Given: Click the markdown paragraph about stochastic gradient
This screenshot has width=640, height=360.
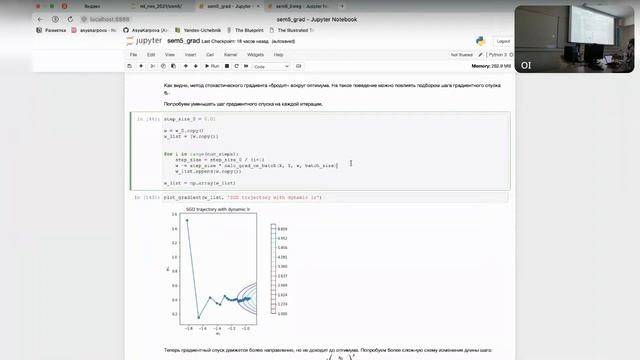Looking at the screenshot, I should [332, 89].
